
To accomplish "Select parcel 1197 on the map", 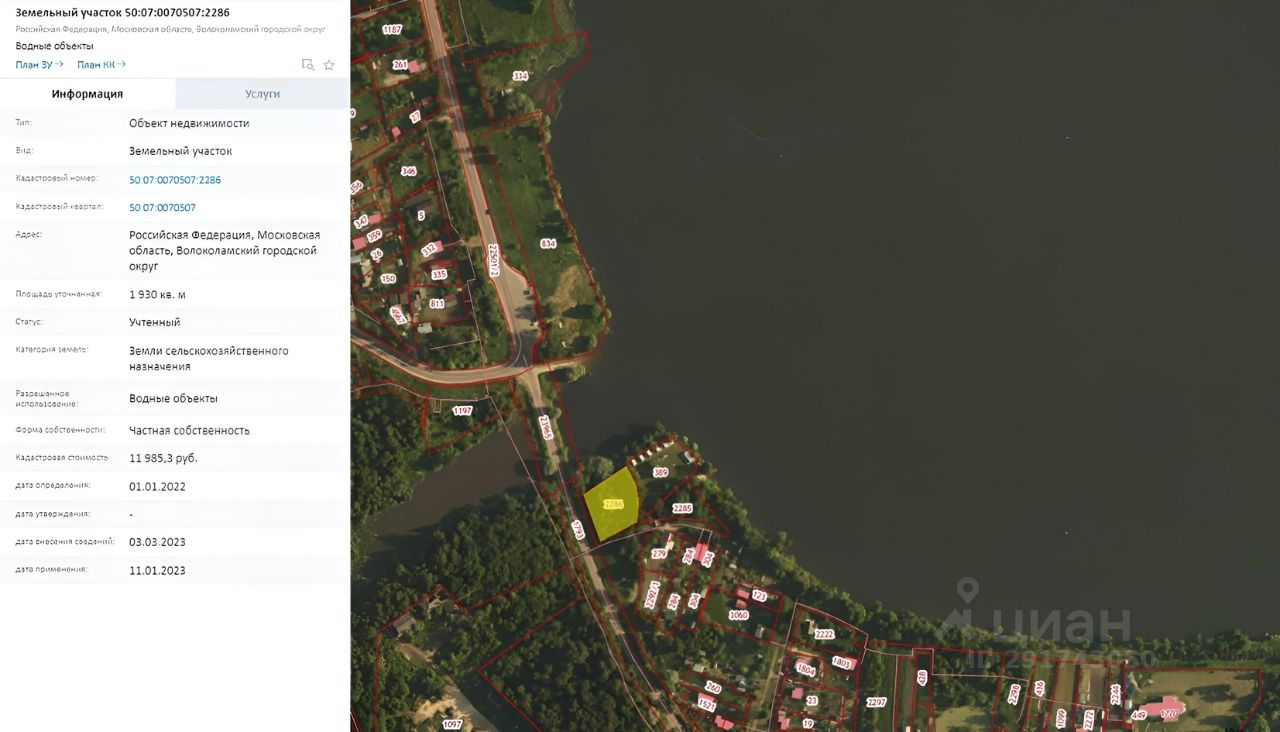I will coord(462,410).
